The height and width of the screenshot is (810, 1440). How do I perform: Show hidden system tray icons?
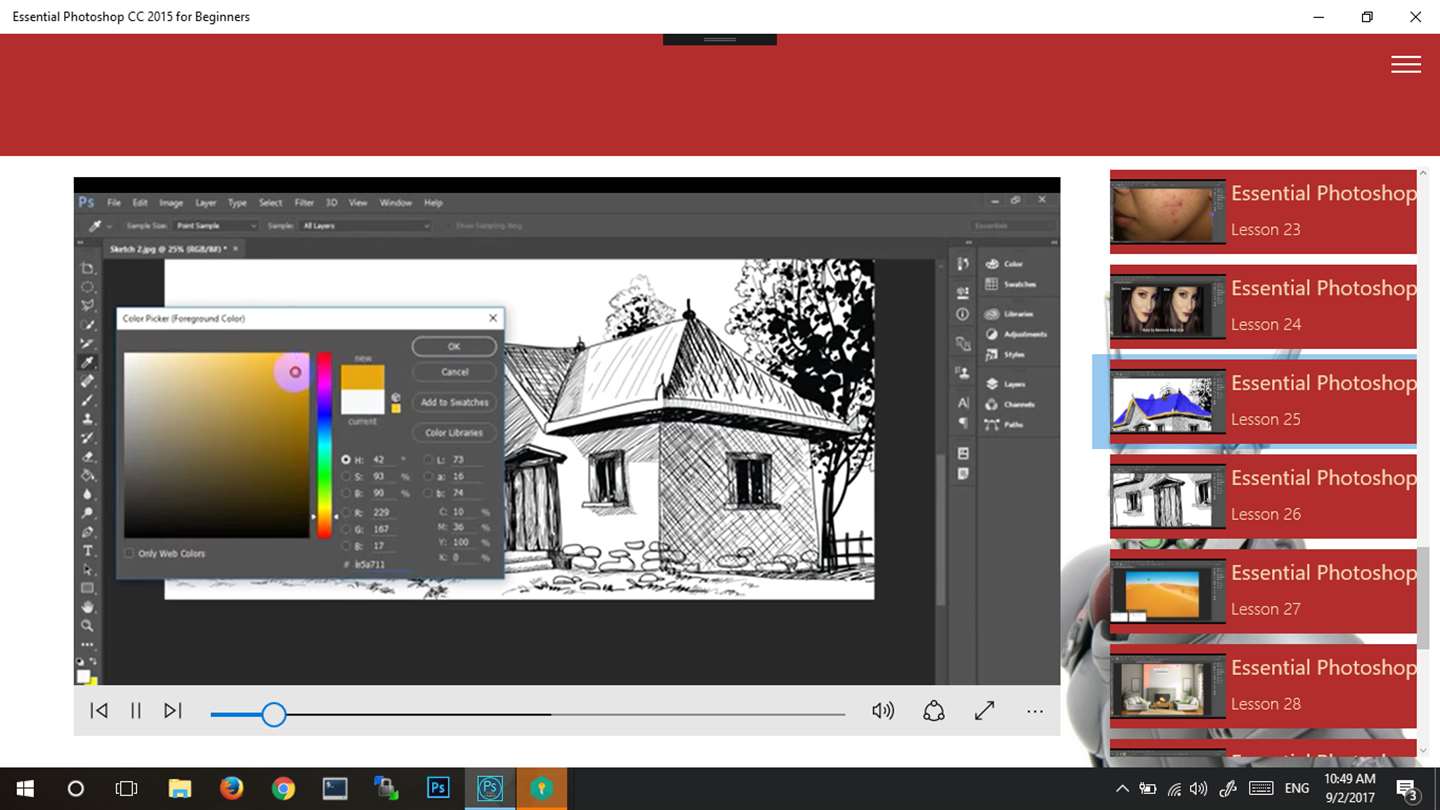[x=1122, y=789]
